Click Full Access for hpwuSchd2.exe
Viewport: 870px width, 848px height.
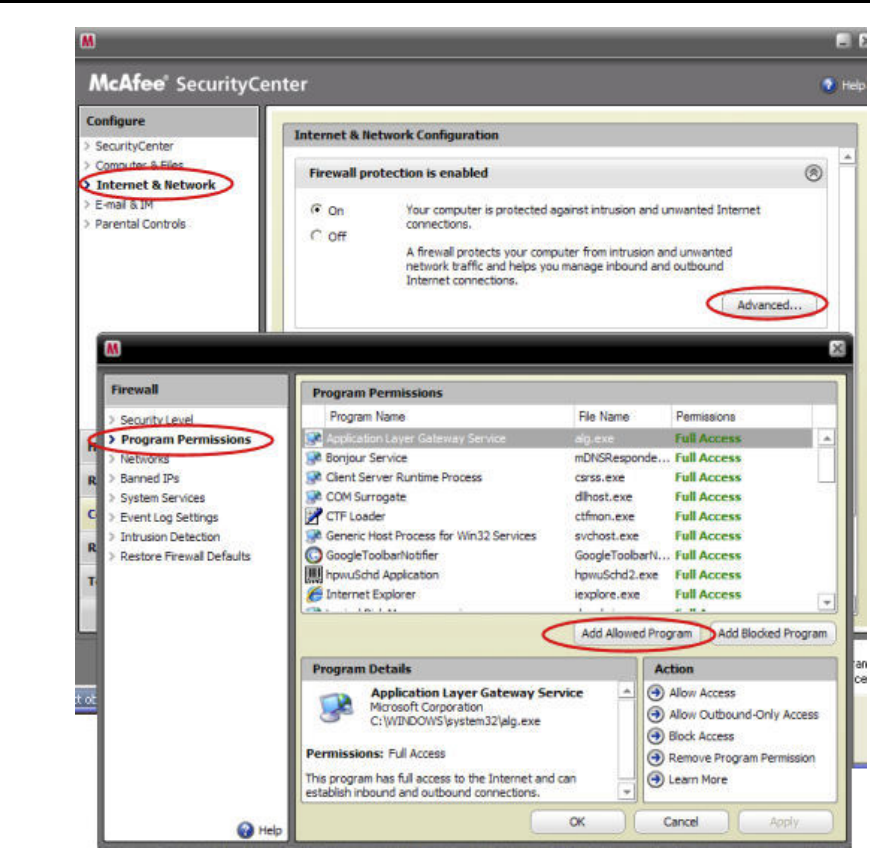(x=708, y=575)
